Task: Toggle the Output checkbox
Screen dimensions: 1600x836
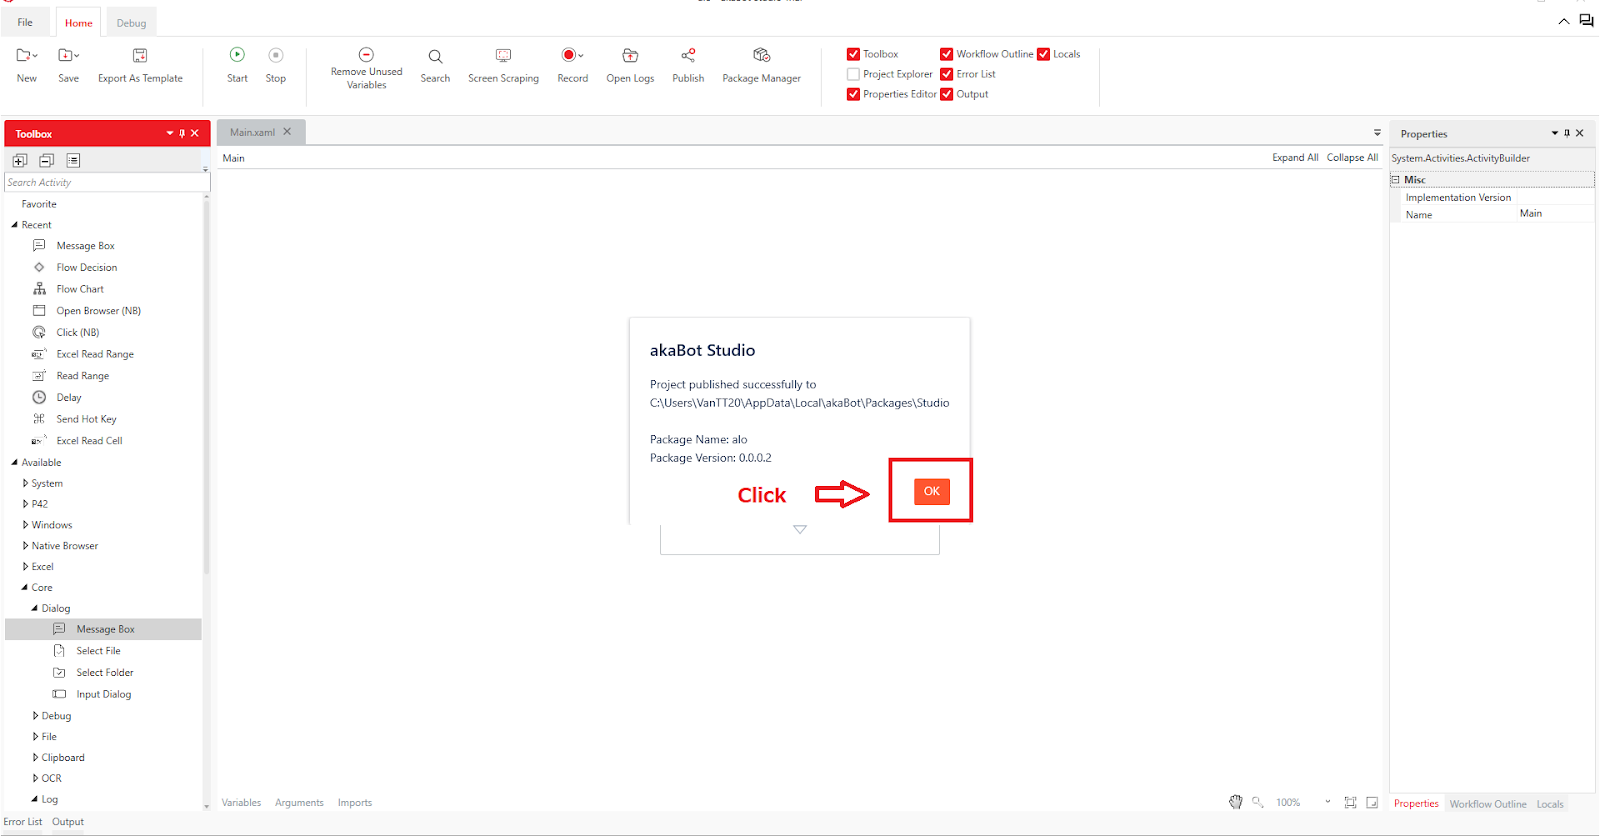Action: click(x=946, y=94)
